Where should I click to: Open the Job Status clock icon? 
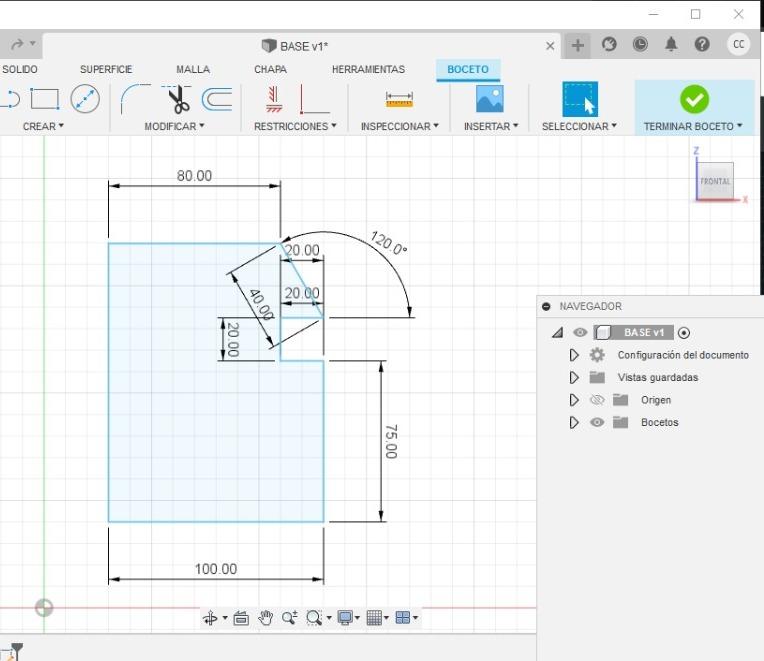[640, 44]
